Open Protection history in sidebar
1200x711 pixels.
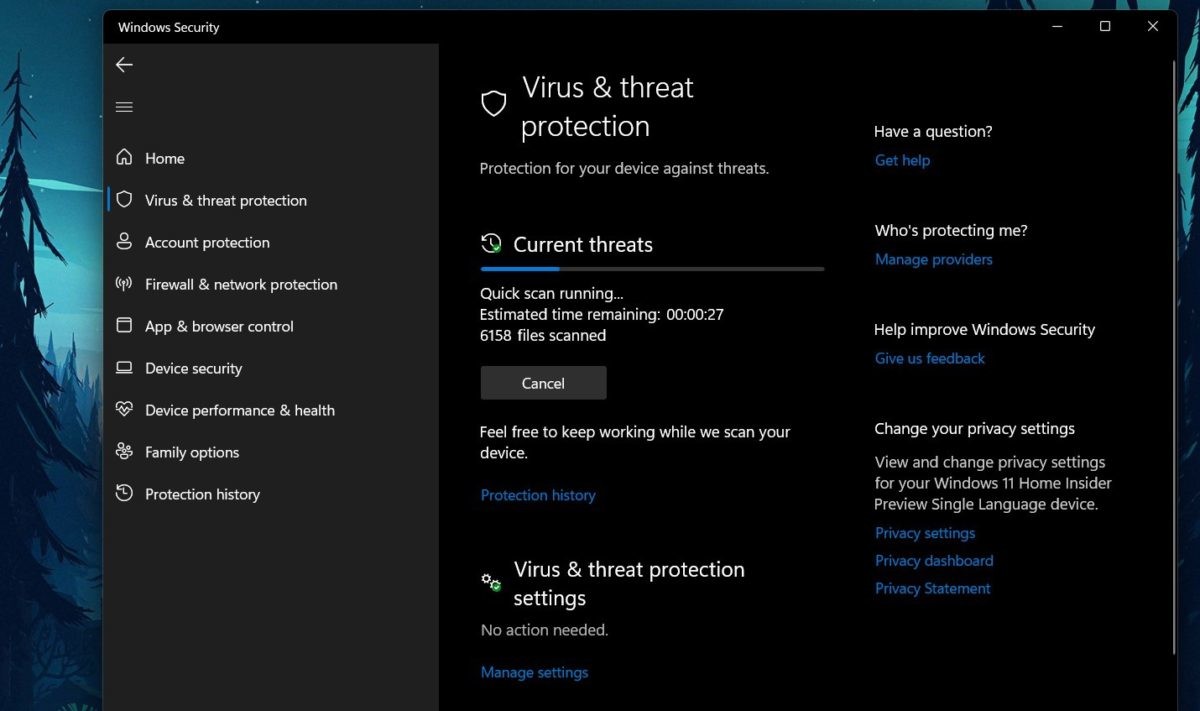pos(272,494)
